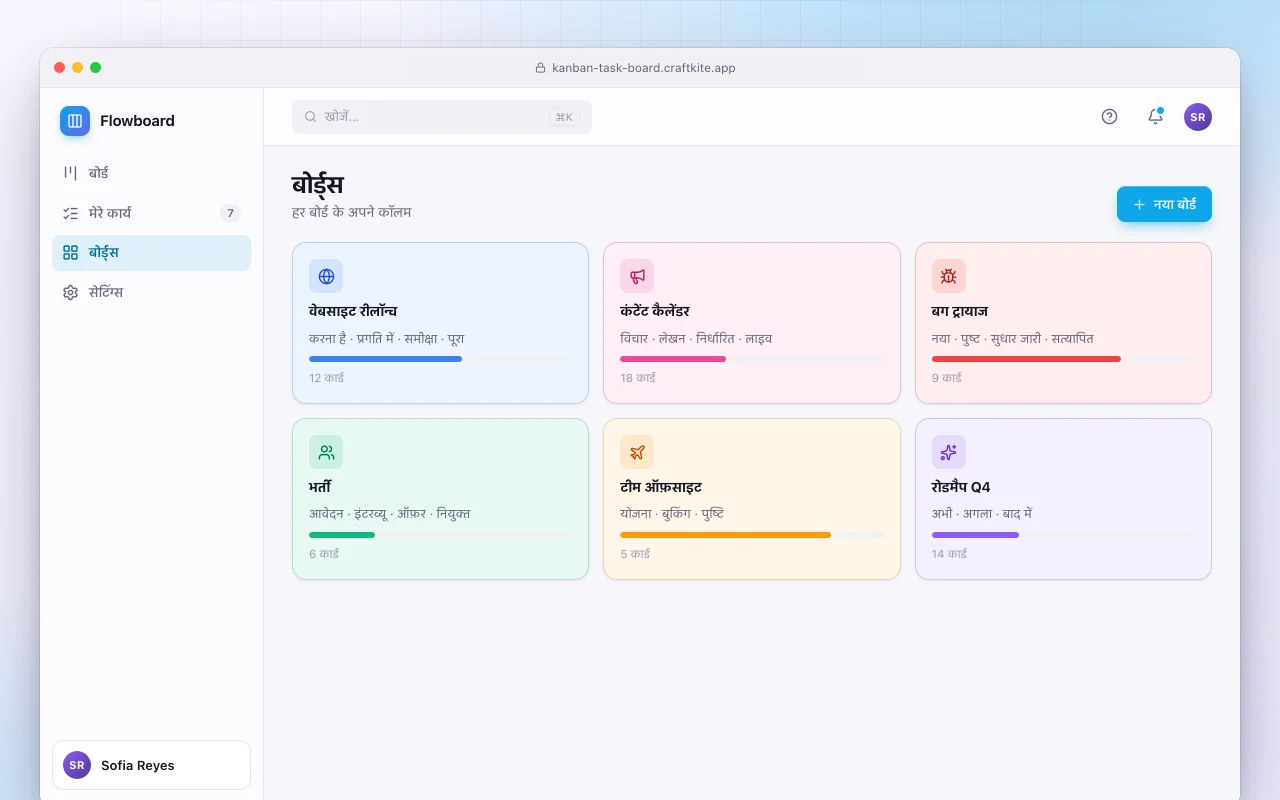Click the search magnifier icon
The width and height of the screenshot is (1280, 800).
pyautogui.click(x=311, y=117)
